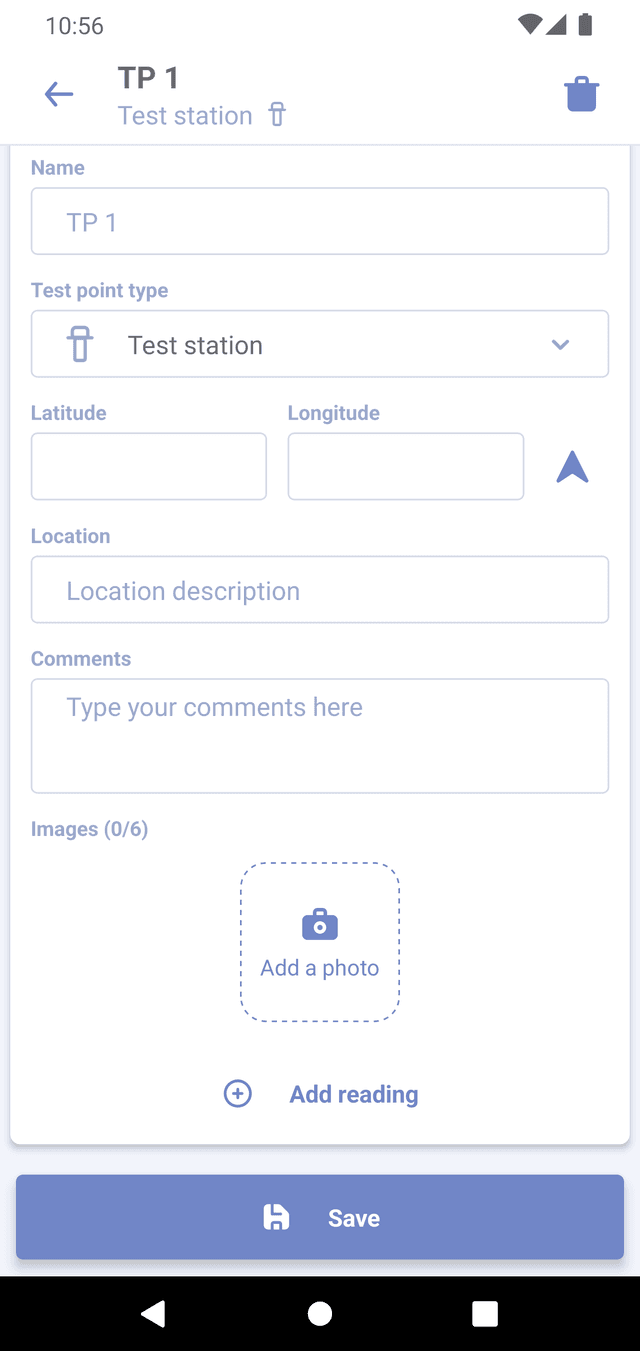Viewport: 640px width, 1351px height.
Task: Open Android recent apps square
Action: (485, 1313)
